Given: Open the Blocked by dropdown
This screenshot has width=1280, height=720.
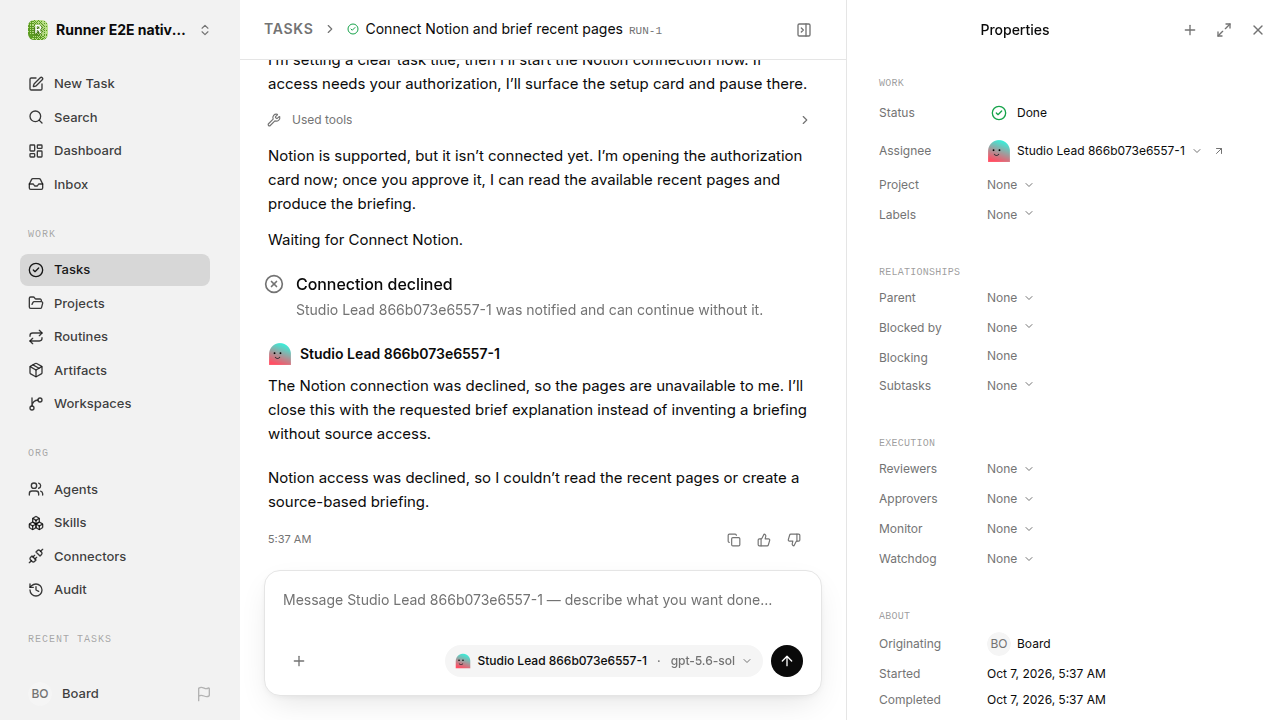Looking at the screenshot, I should (x=1010, y=328).
